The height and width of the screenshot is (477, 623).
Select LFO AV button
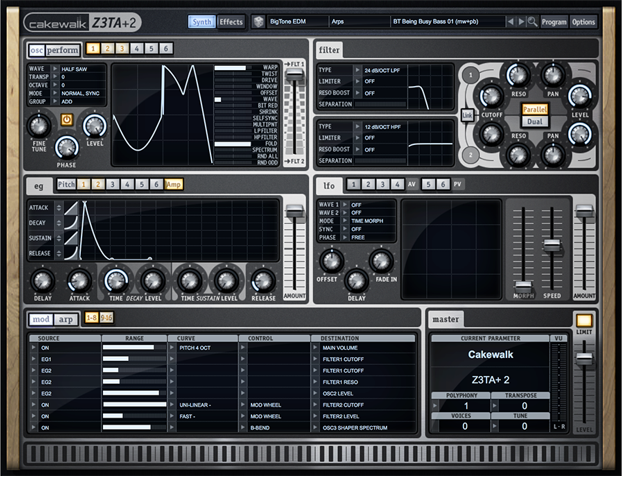click(412, 184)
